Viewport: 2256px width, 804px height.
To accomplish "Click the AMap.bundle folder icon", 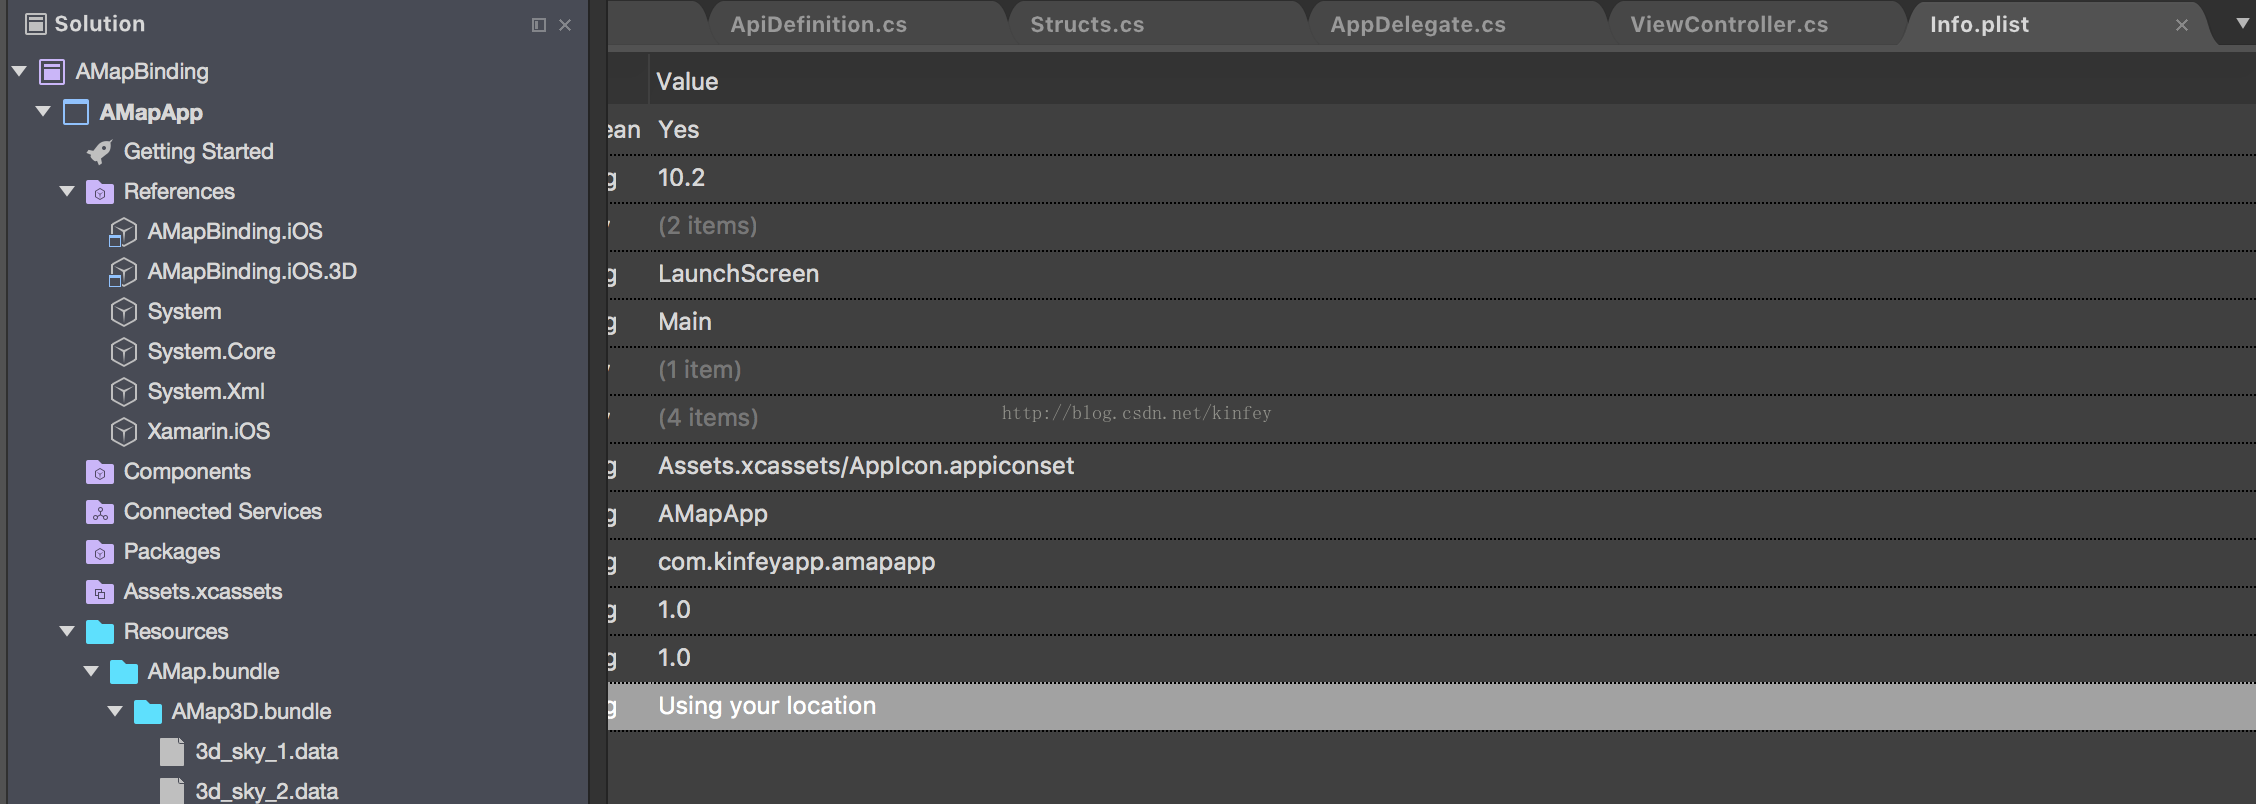I will [x=124, y=672].
